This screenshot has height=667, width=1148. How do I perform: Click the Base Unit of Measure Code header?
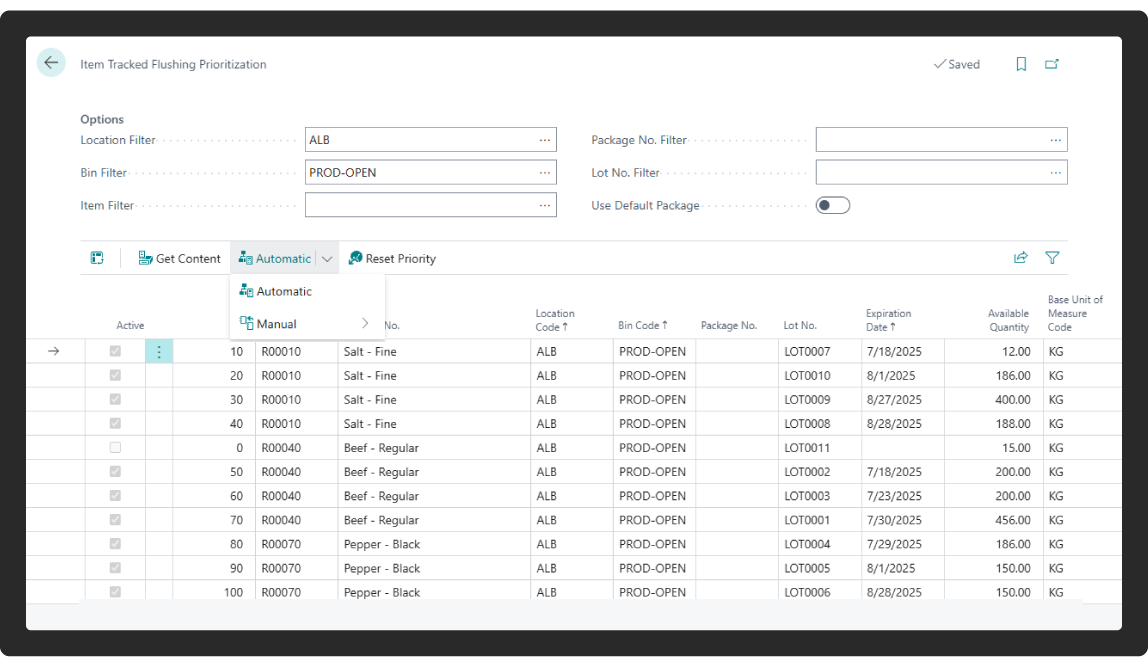pos(1075,313)
